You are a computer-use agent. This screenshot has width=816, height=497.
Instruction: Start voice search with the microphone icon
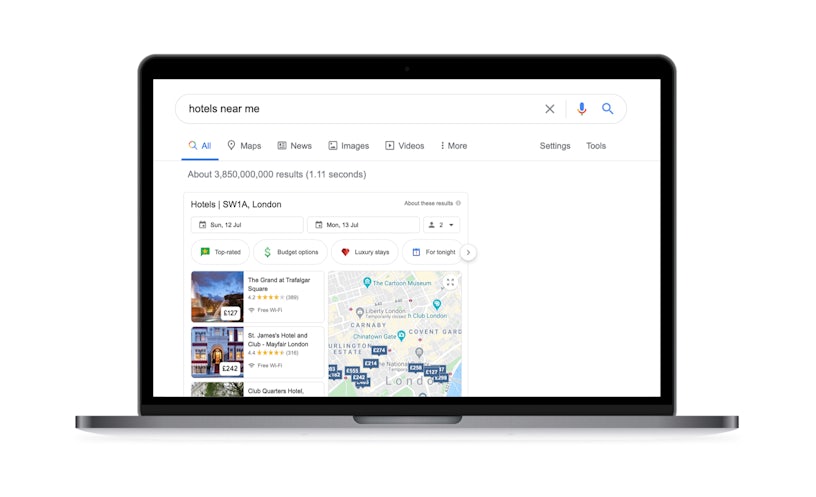[x=582, y=109]
